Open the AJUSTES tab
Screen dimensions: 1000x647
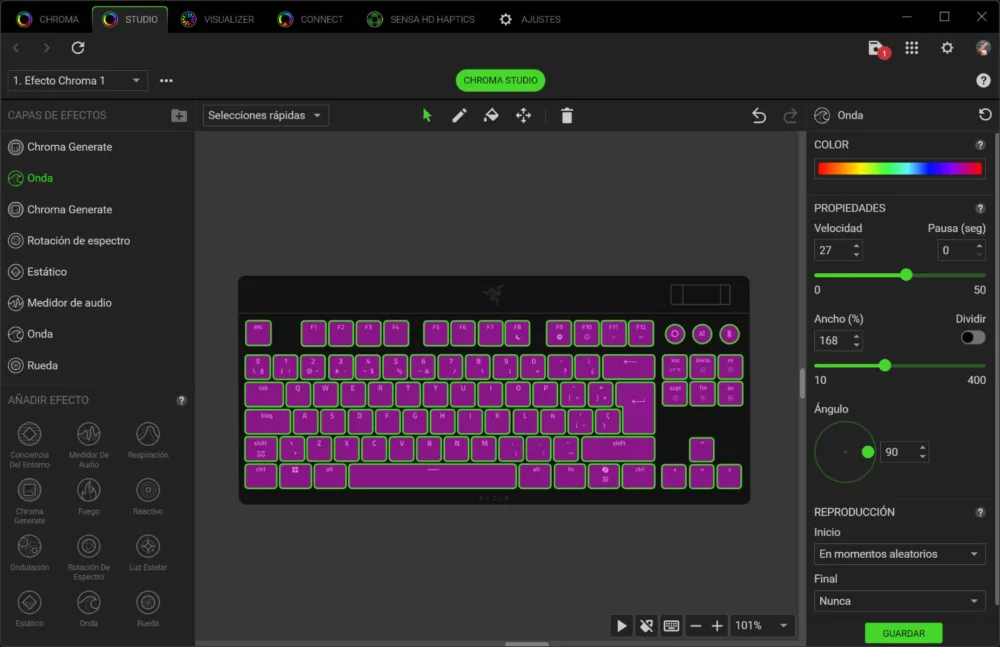click(530, 19)
